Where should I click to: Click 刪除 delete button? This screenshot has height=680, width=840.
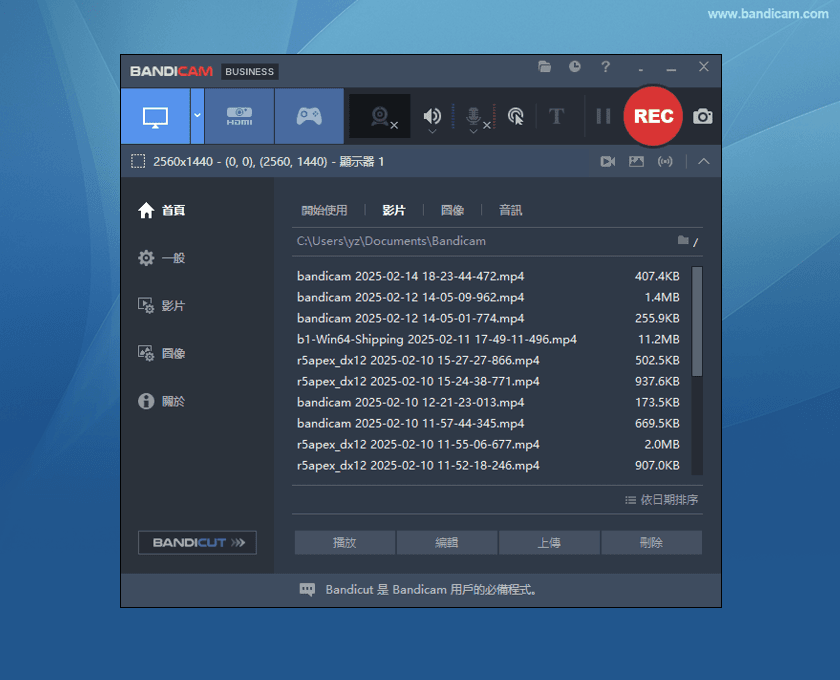point(651,542)
